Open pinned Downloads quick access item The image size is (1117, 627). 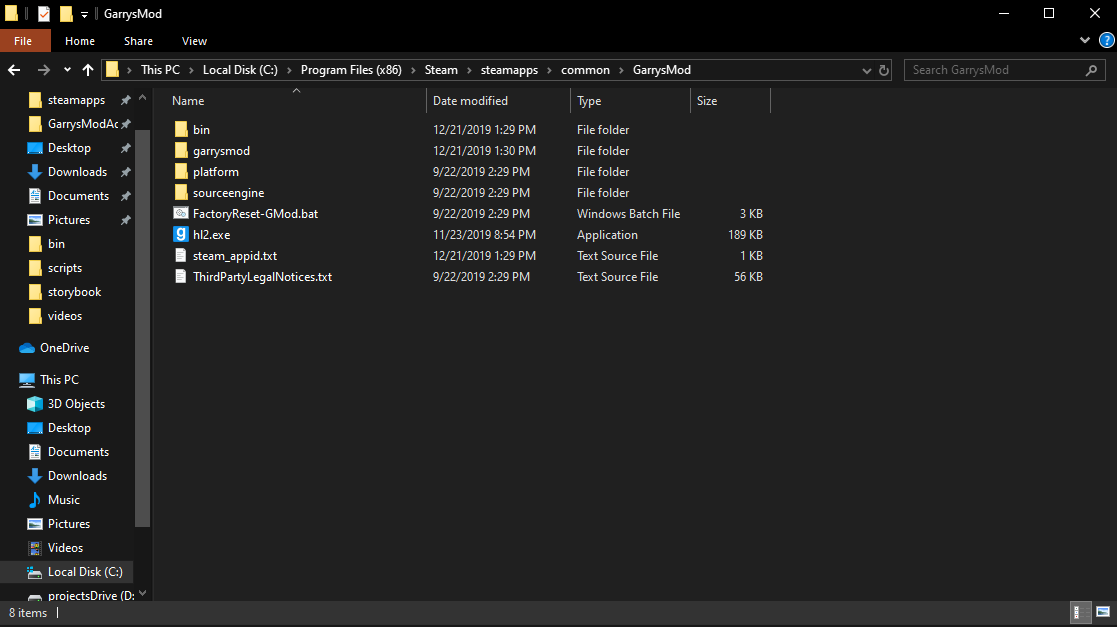tap(66, 172)
